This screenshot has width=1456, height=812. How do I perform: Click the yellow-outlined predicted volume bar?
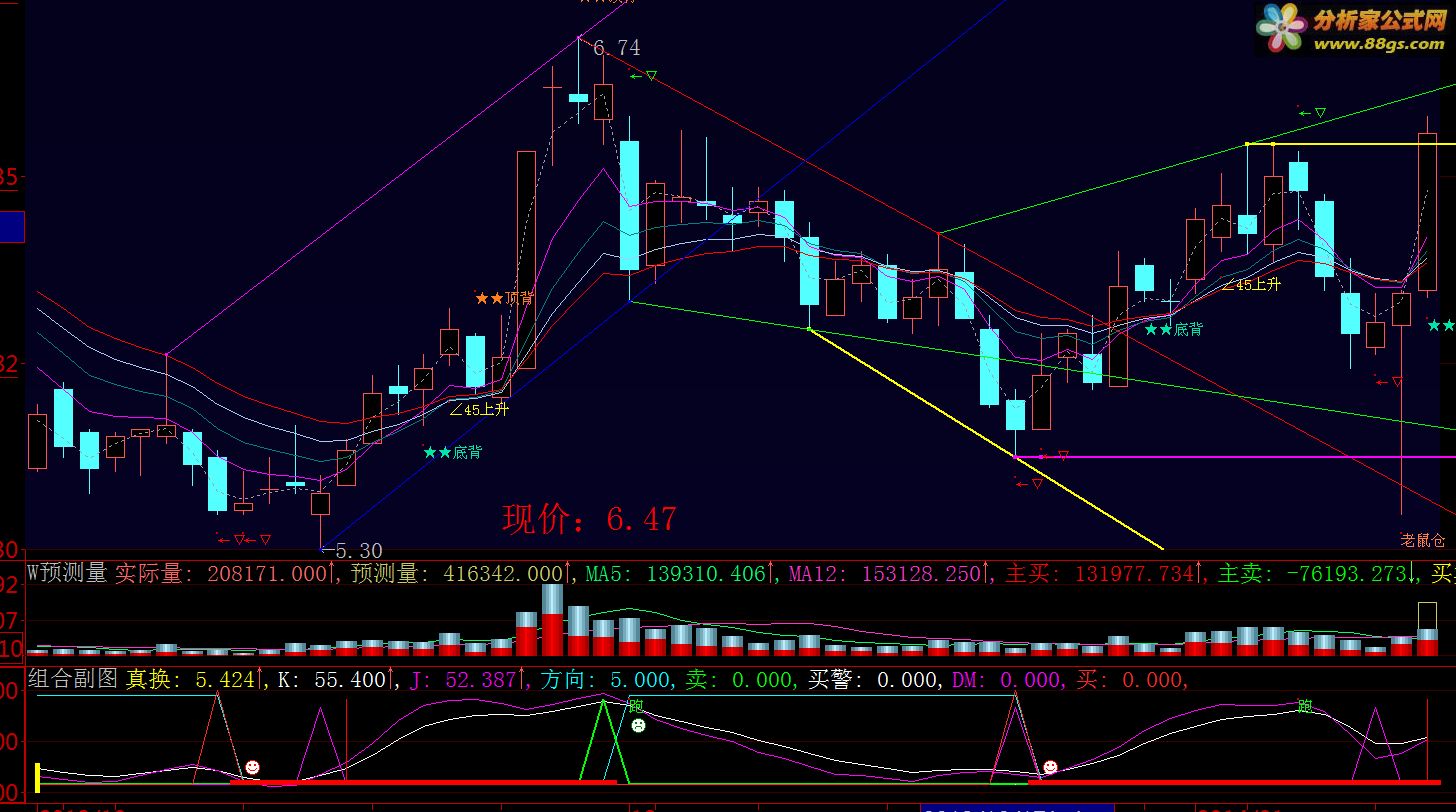pos(1428,616)
